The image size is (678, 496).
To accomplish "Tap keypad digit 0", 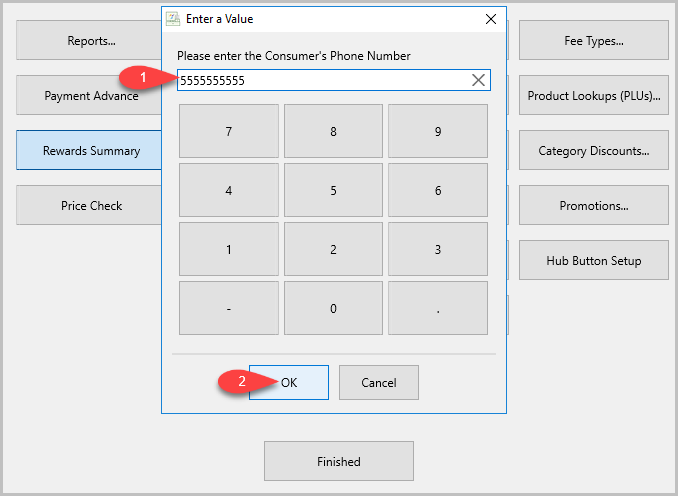I will point(333,308).
